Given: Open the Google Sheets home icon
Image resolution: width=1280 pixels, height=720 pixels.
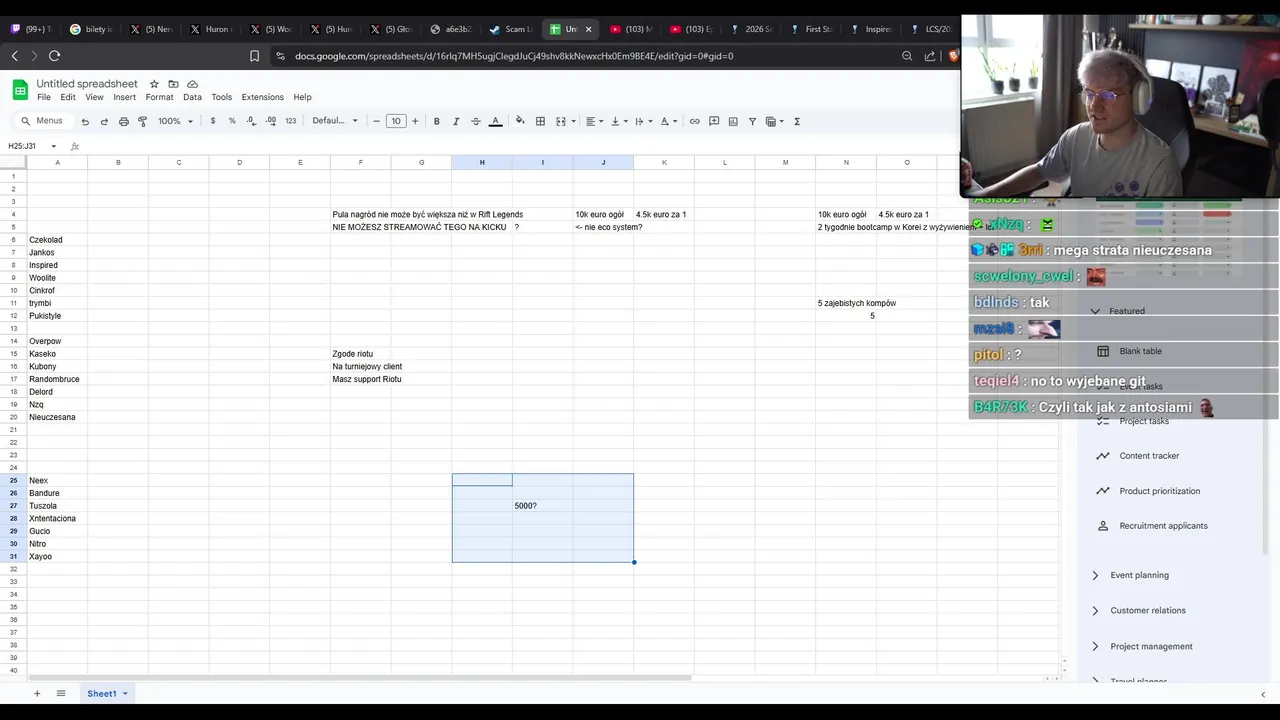Looking at the screenshot, I should (20, 90).
